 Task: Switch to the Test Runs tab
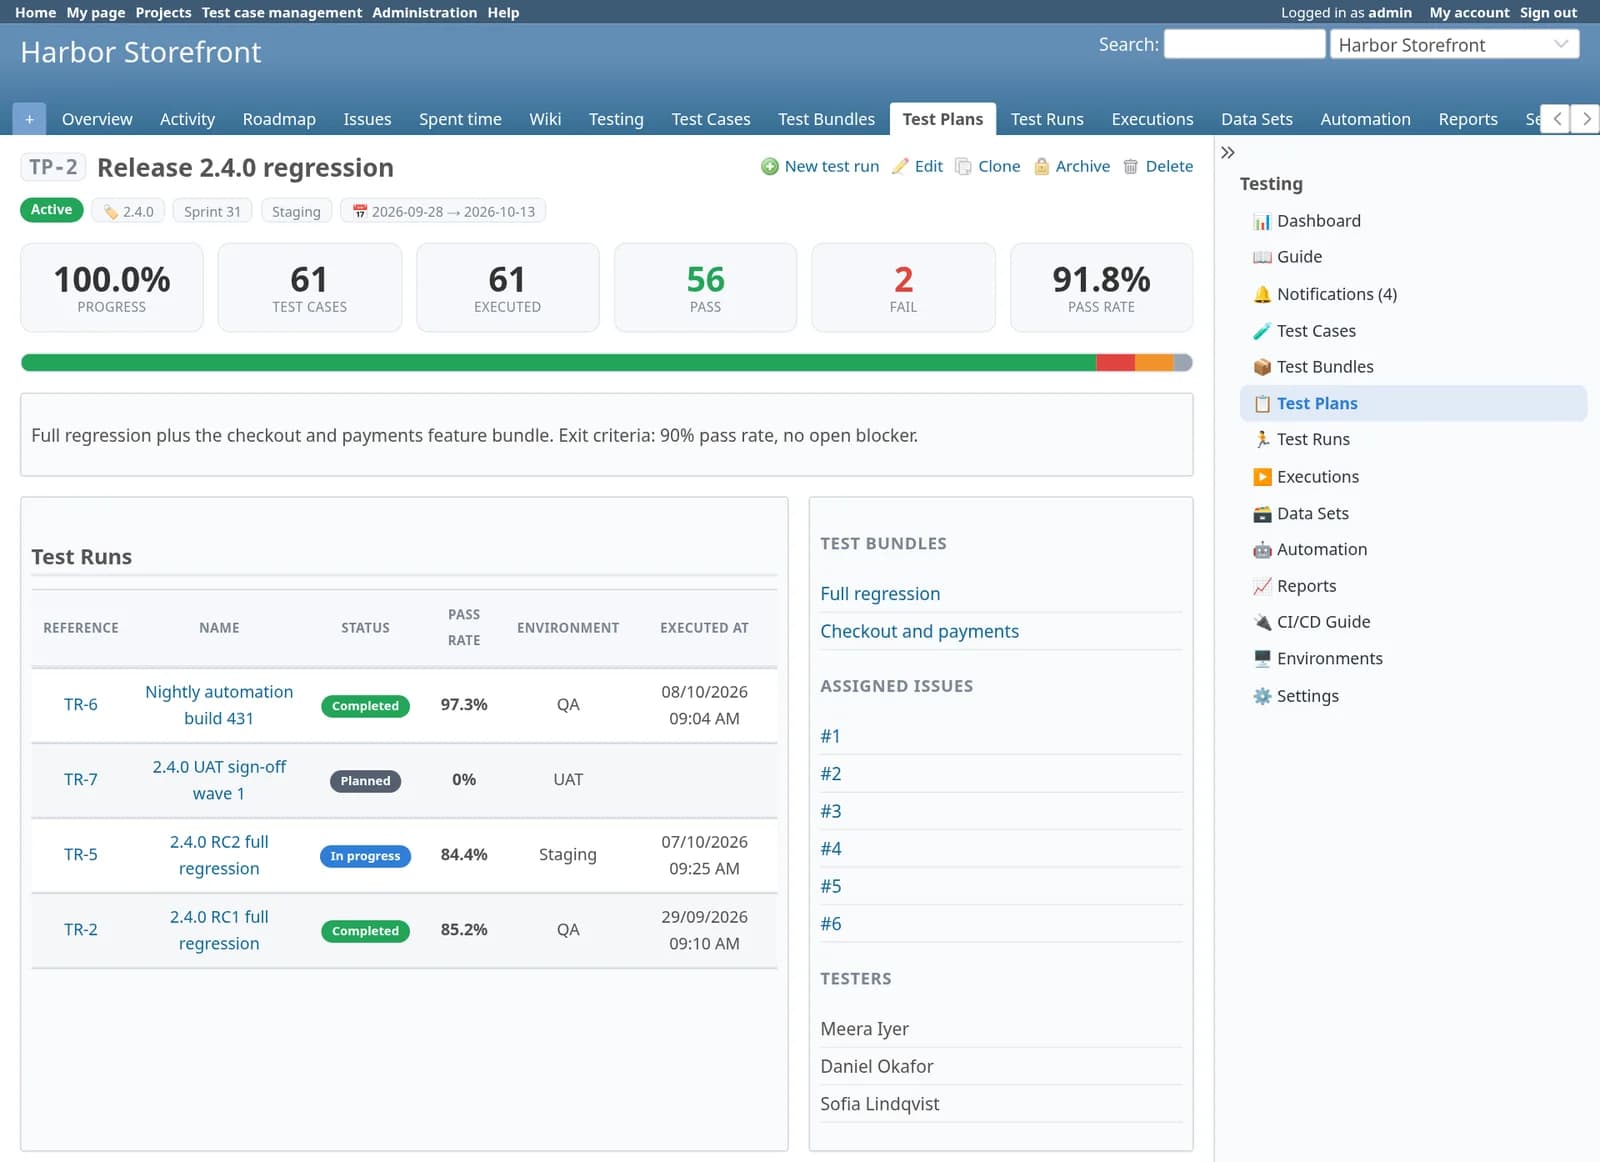pos(1047,119)
